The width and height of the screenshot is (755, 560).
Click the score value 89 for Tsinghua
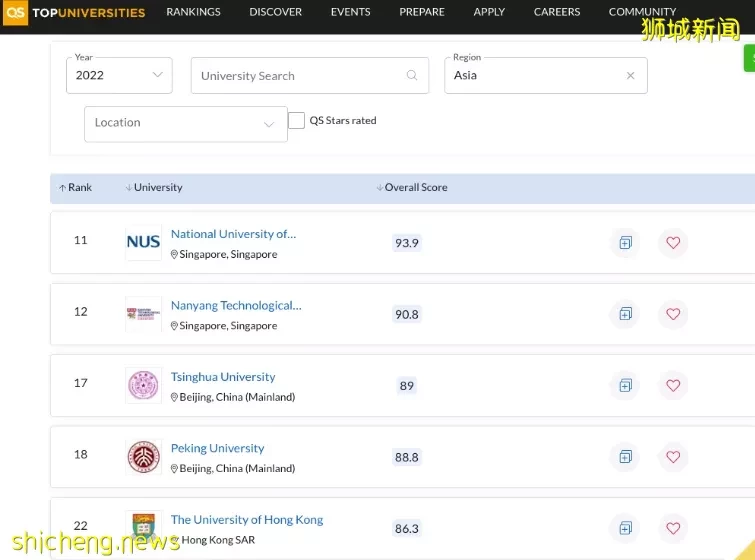[407, 386]
